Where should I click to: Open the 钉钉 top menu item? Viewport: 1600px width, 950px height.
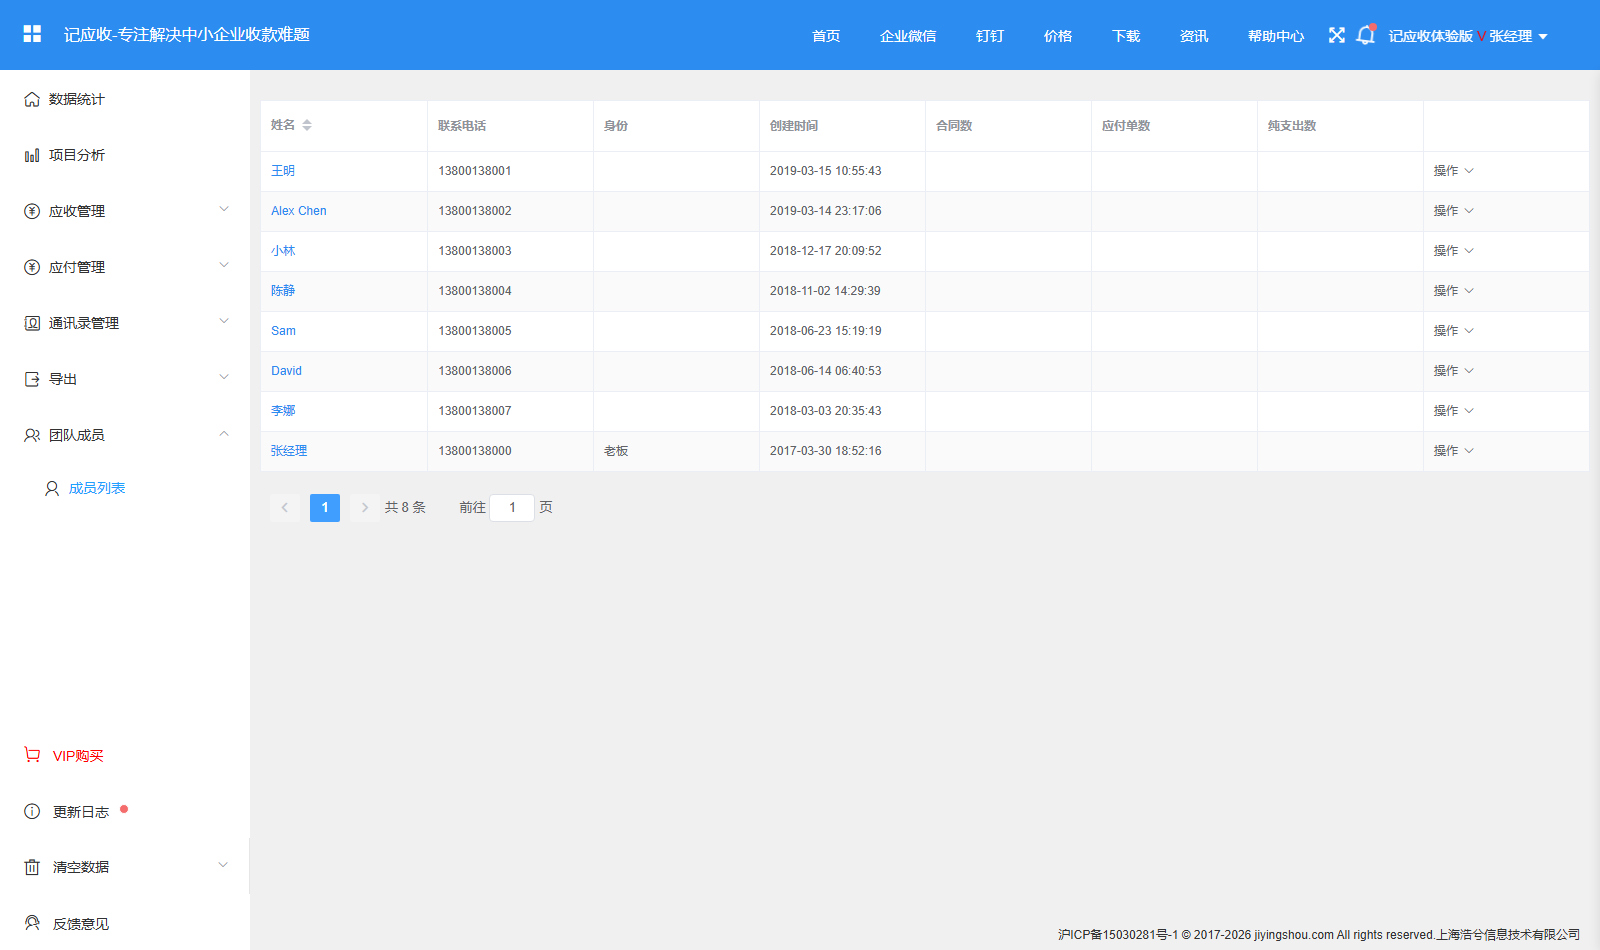coord(990,36)
